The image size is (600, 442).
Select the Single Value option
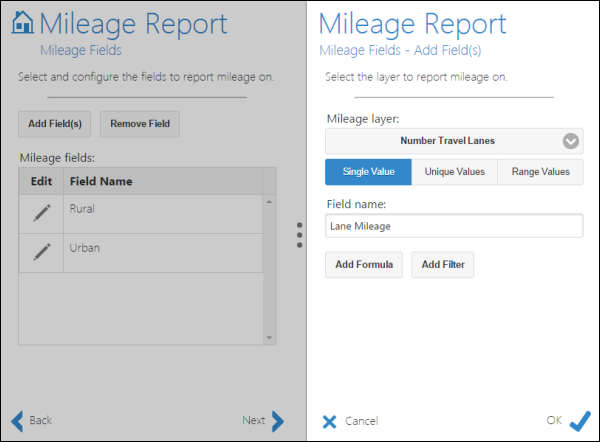point(367,172)
